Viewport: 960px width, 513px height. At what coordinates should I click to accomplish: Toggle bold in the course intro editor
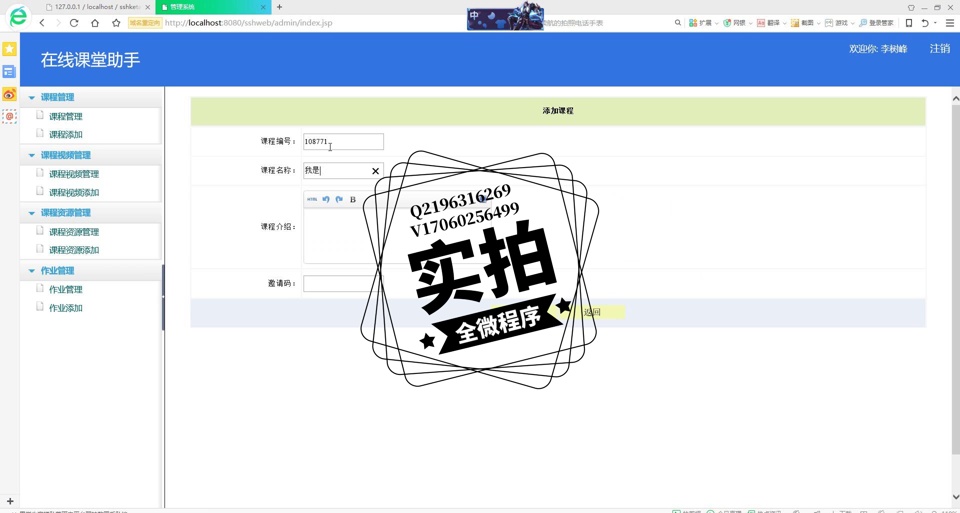353,199
